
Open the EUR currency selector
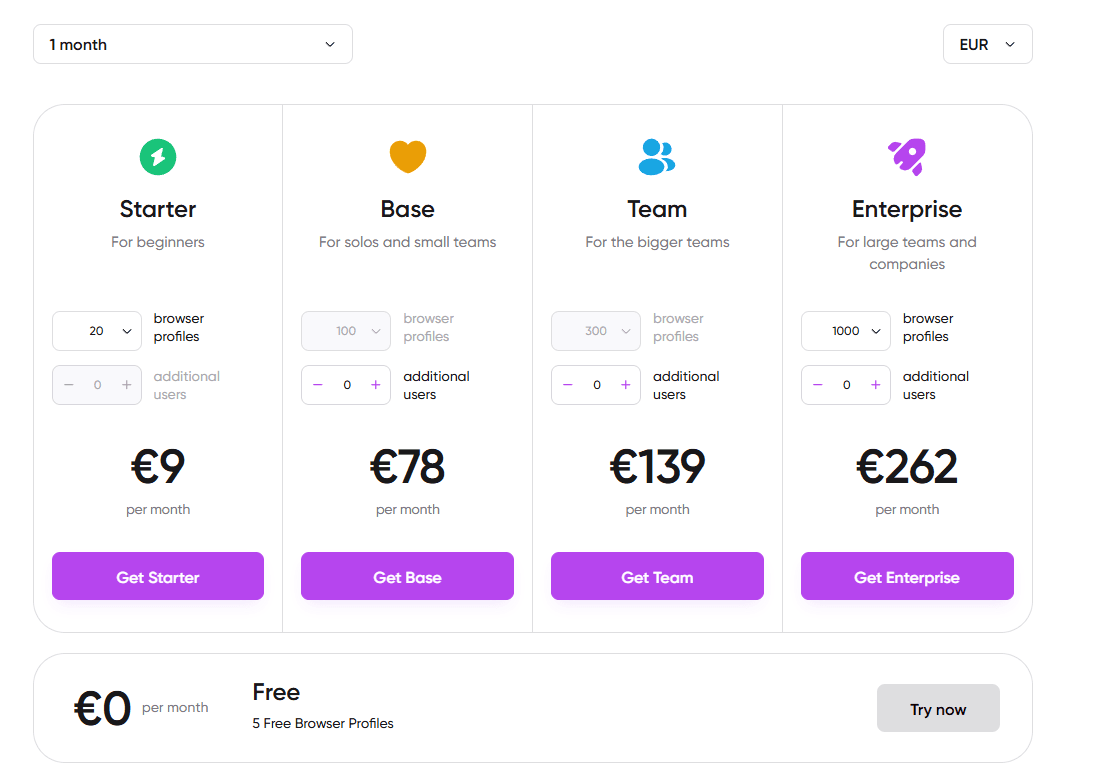pyautogui.click(x=987, y=44)
